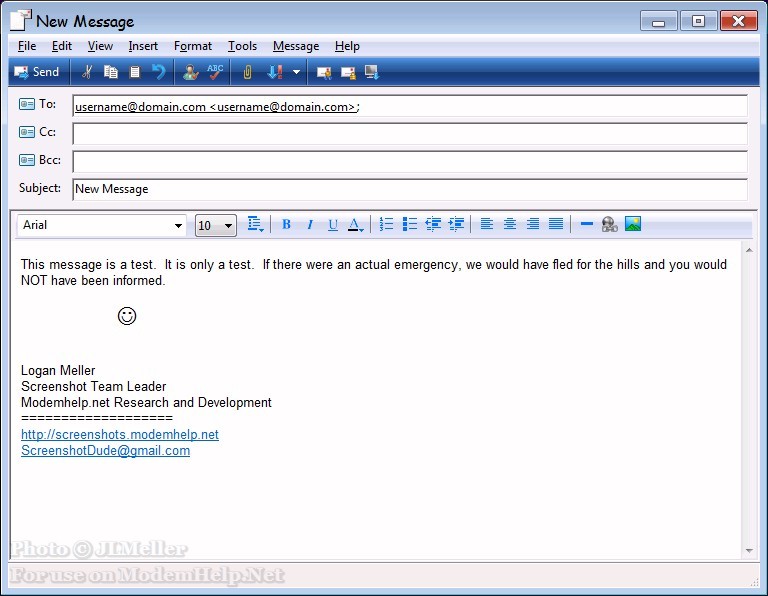Decrease the paragraph indent
This screenshot has height=596, width=768.
[433, 224]
